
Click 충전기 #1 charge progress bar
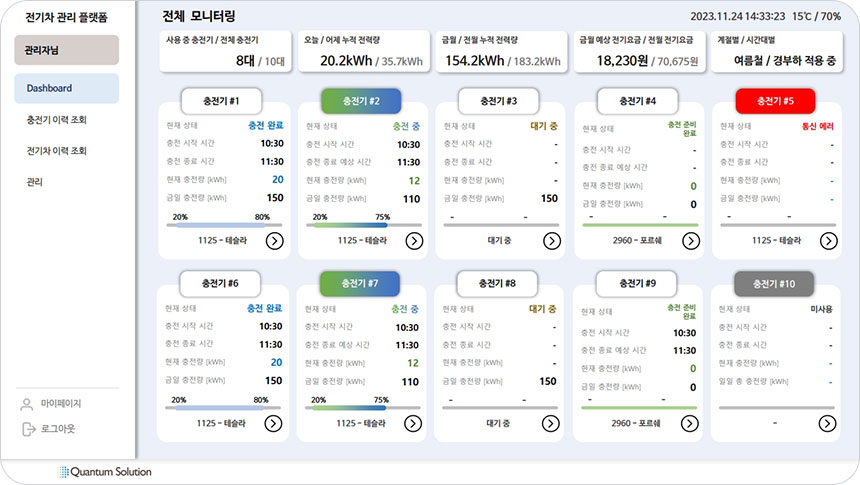click(x=221, y=225)
